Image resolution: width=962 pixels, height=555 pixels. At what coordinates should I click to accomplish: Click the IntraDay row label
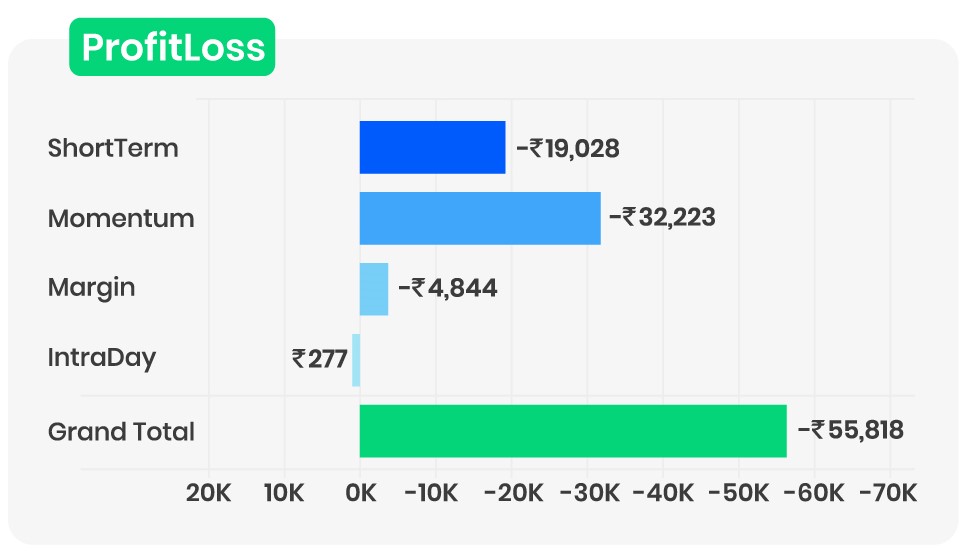click(x=102, y=358)
